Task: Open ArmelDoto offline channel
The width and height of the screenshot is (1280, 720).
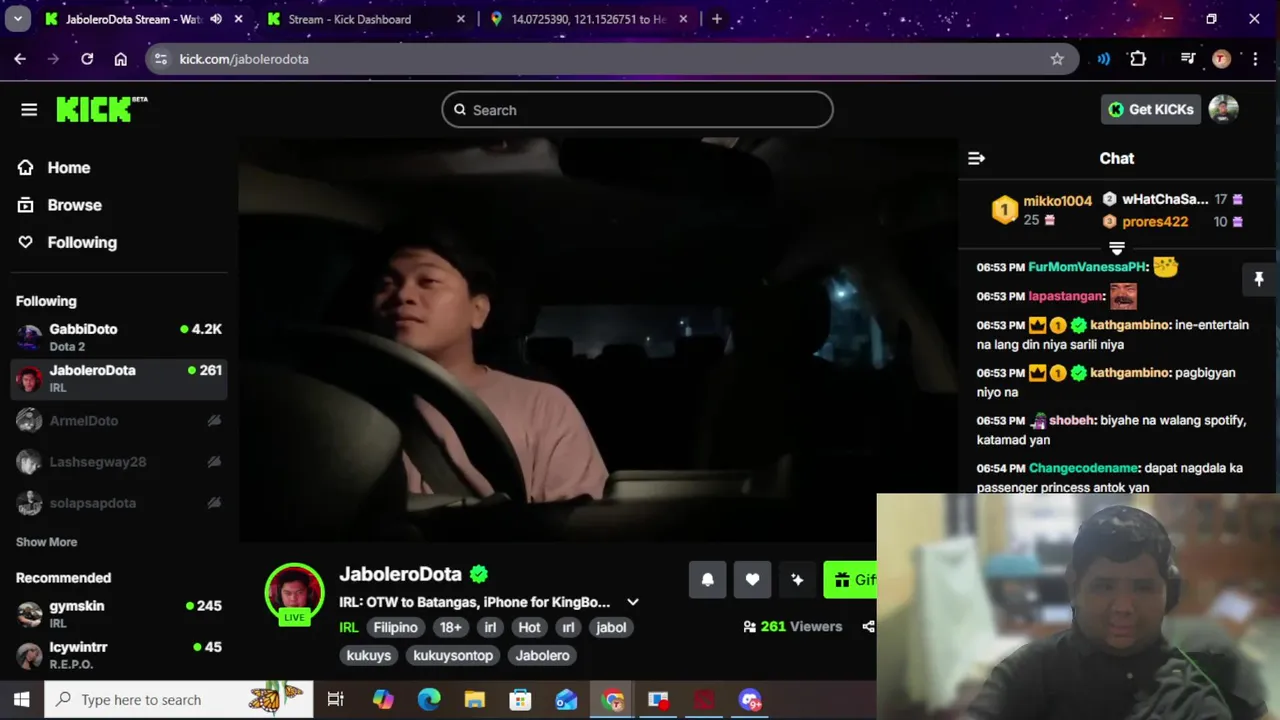Action: pos(119,421)
